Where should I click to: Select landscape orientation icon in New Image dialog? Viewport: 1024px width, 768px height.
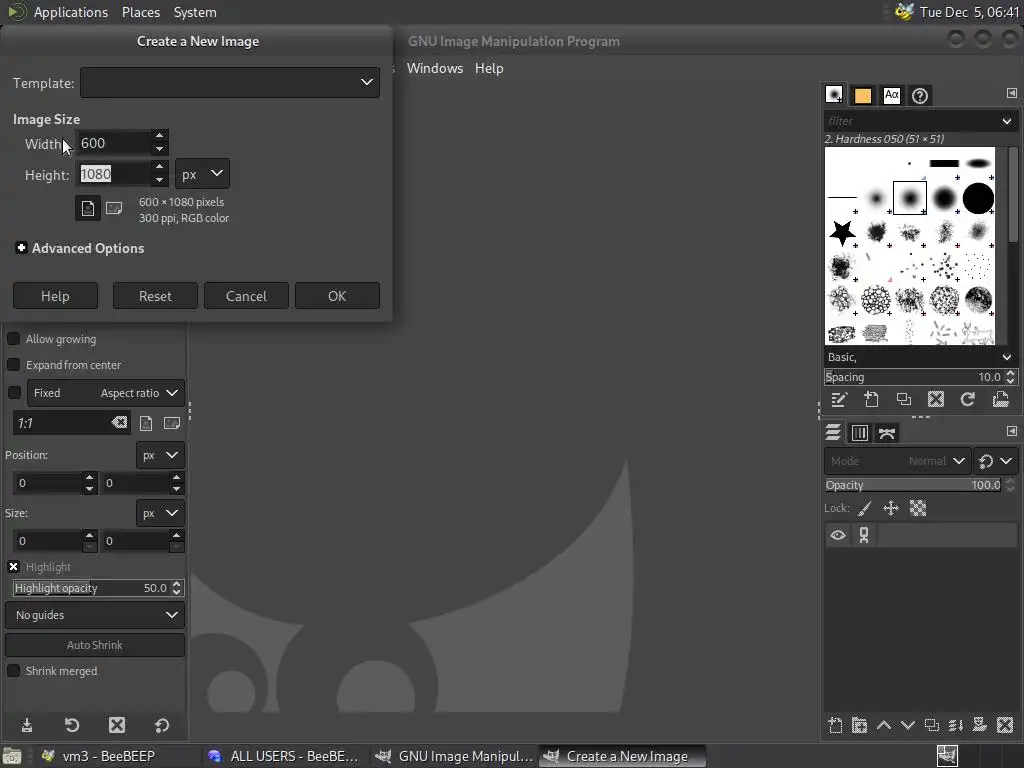tap(114, 208)
